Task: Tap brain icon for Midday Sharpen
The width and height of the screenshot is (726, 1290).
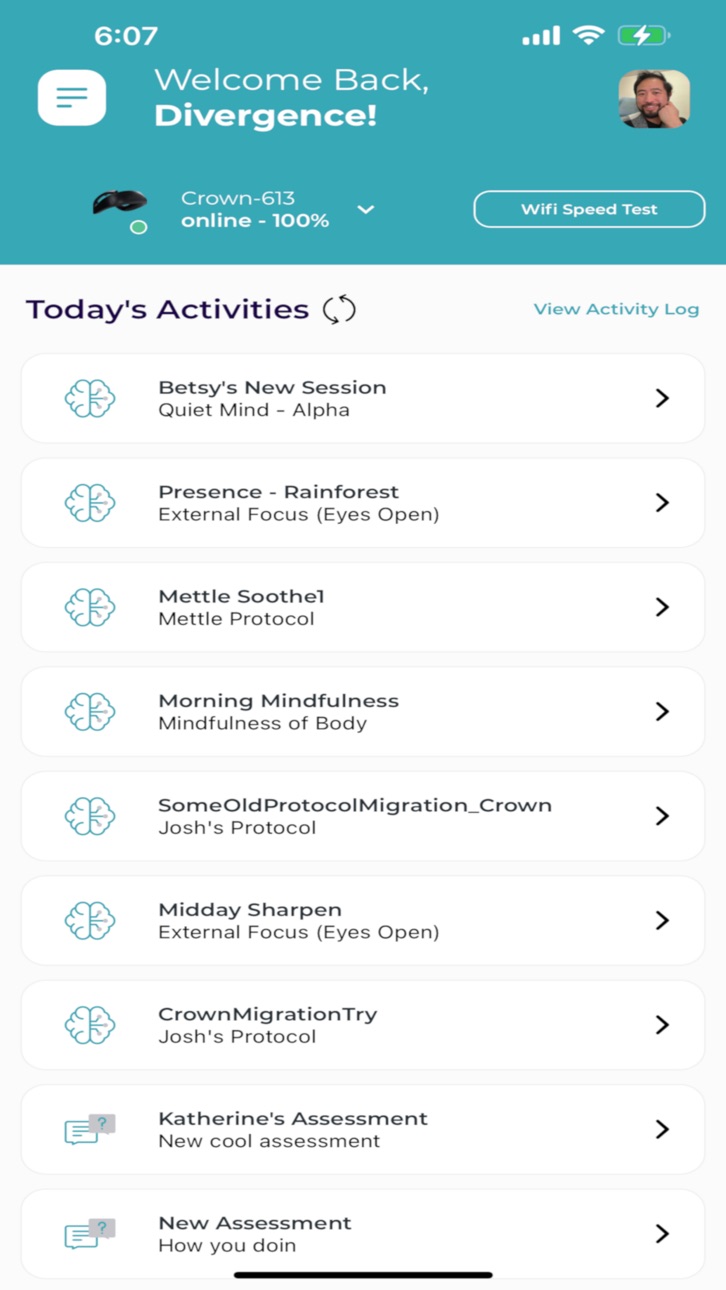Action: click(90, 921)
